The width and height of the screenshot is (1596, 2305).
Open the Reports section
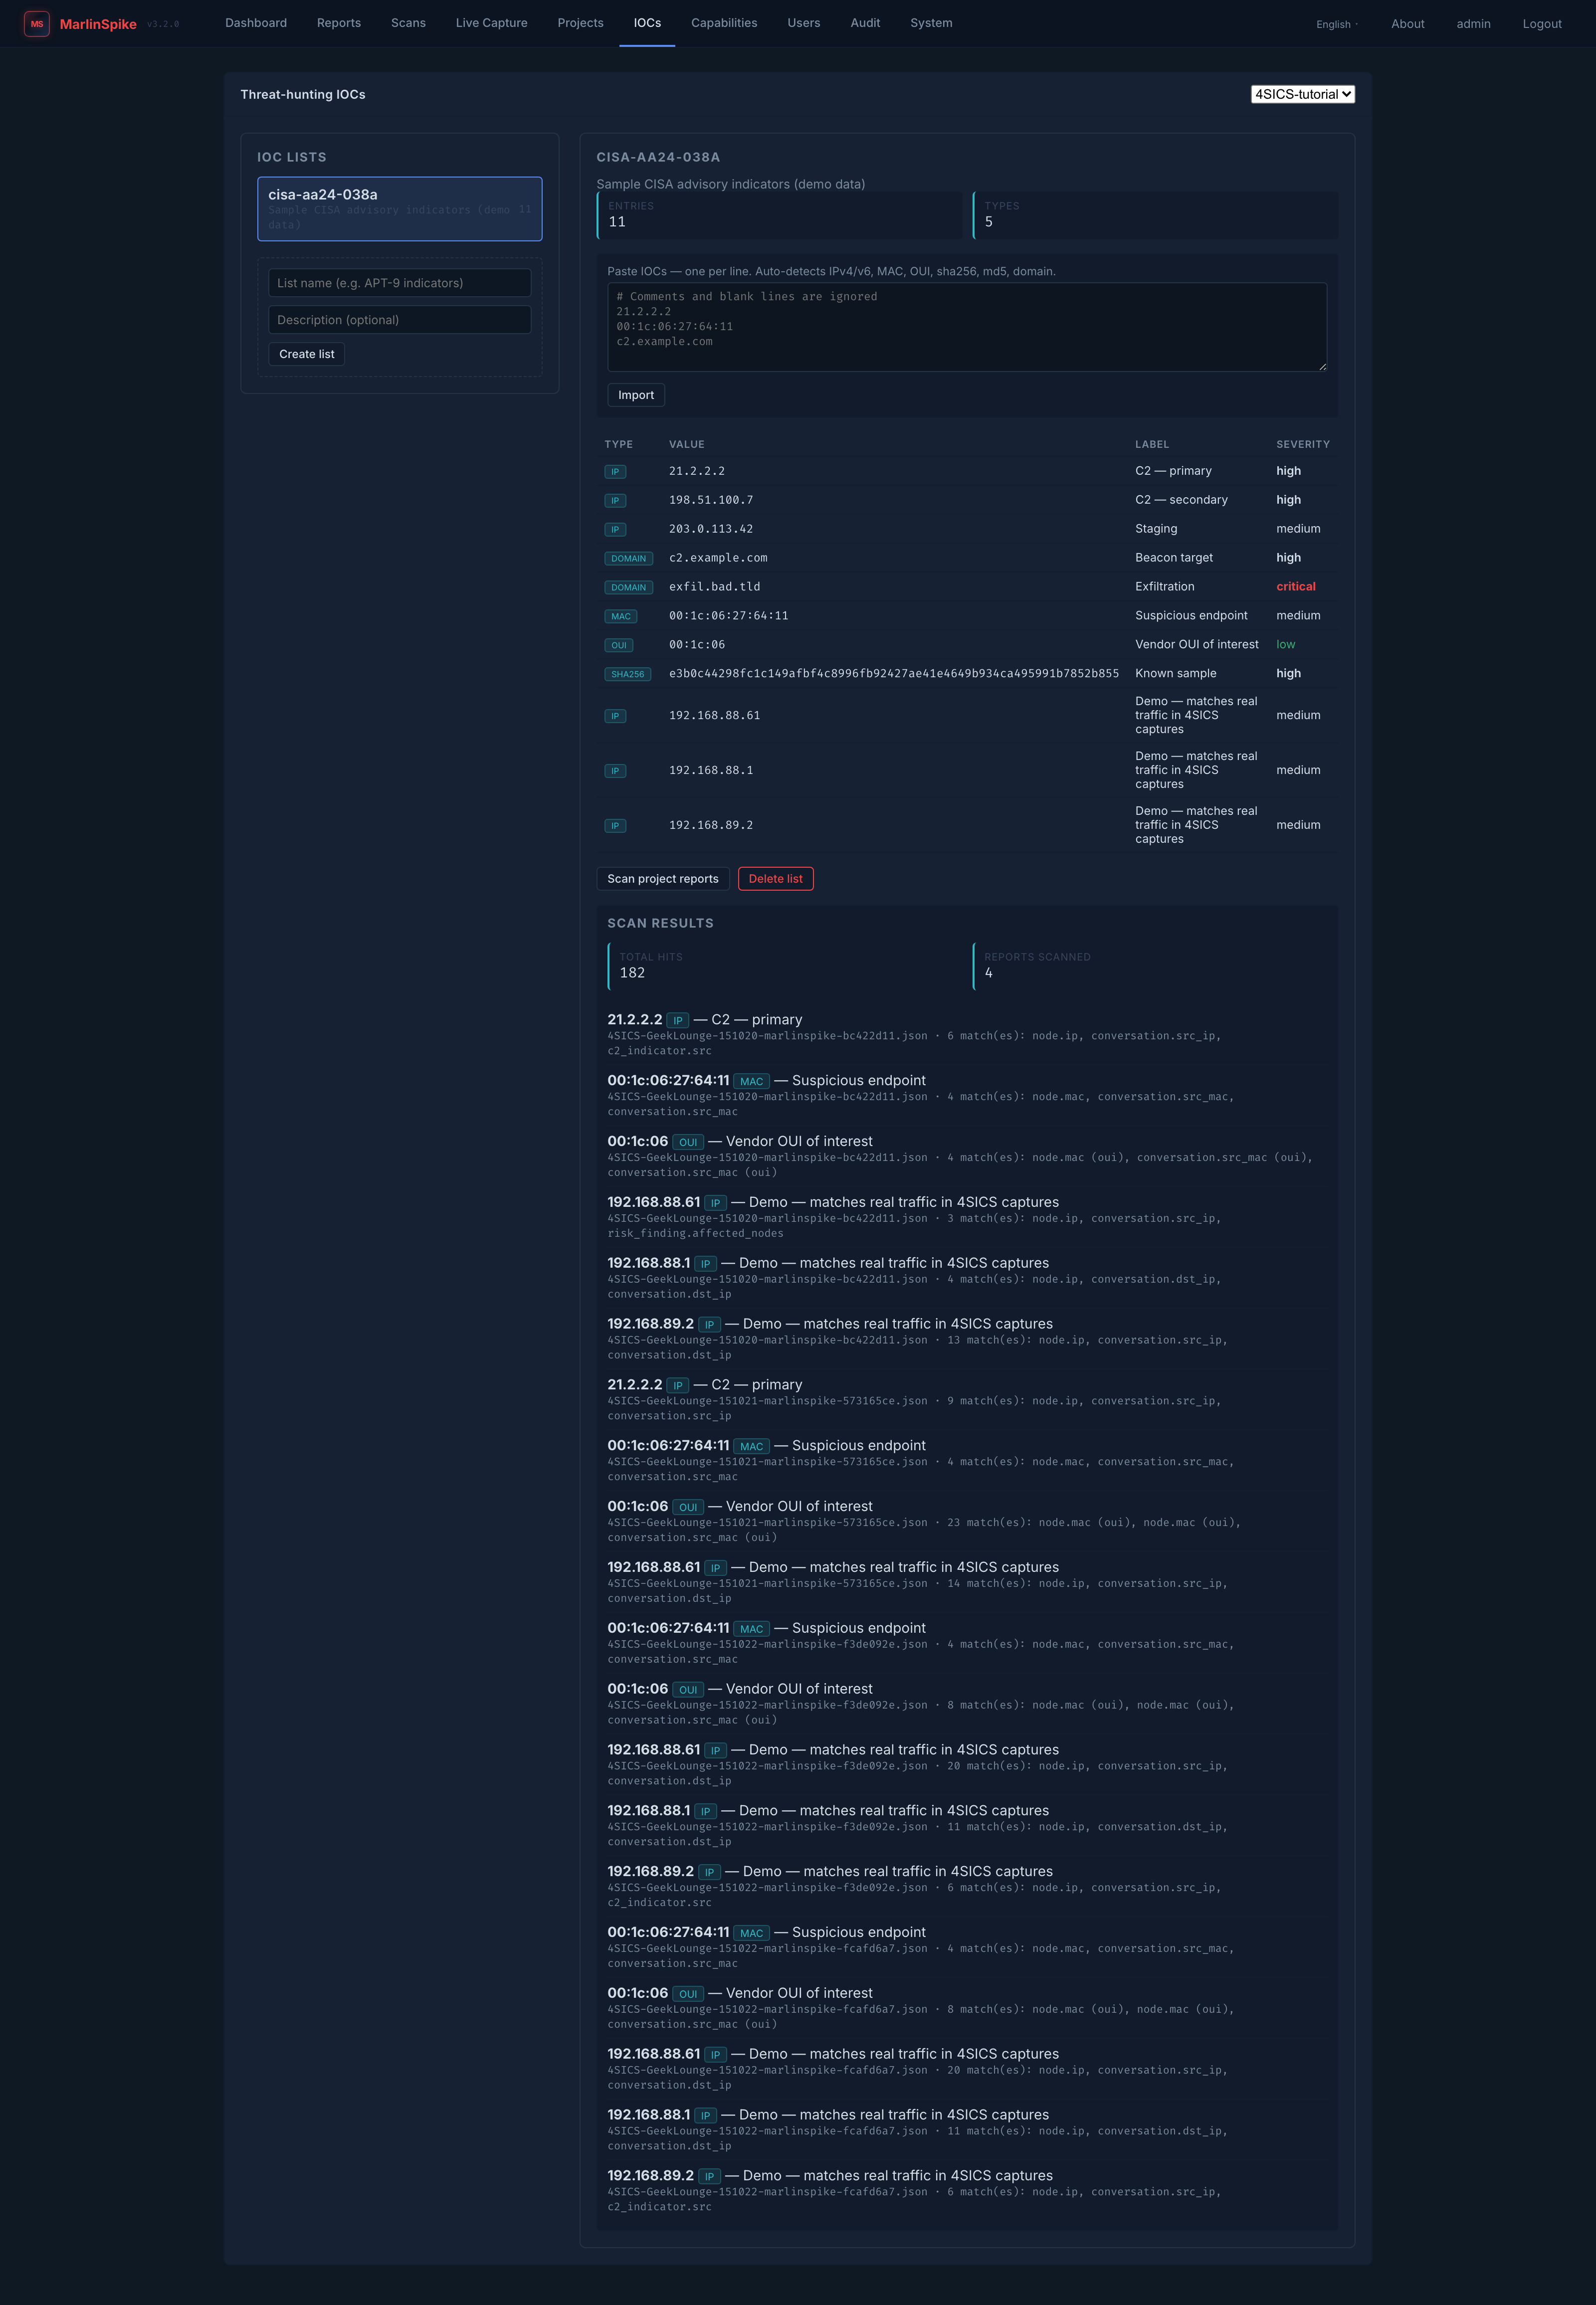point(339,23)
